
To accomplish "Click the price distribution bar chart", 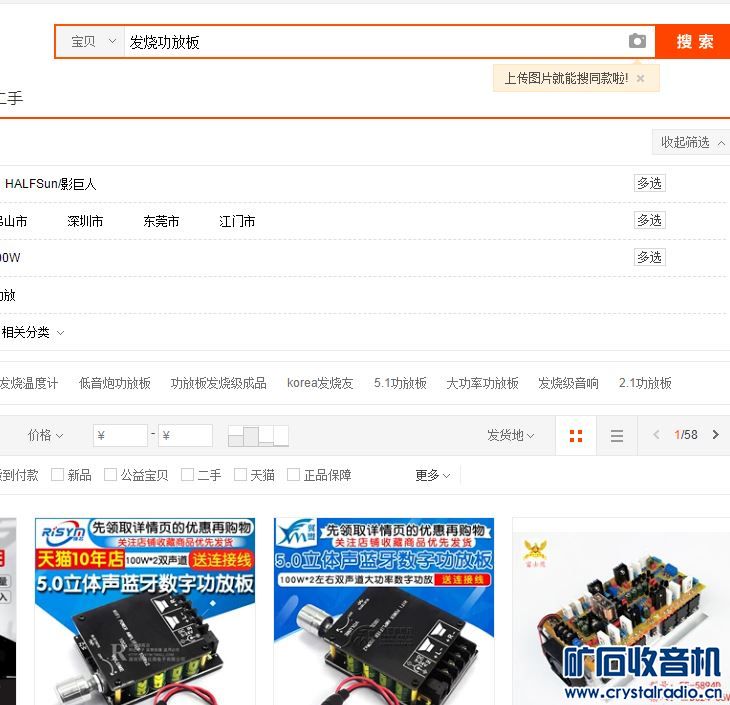I will (258, 436).
